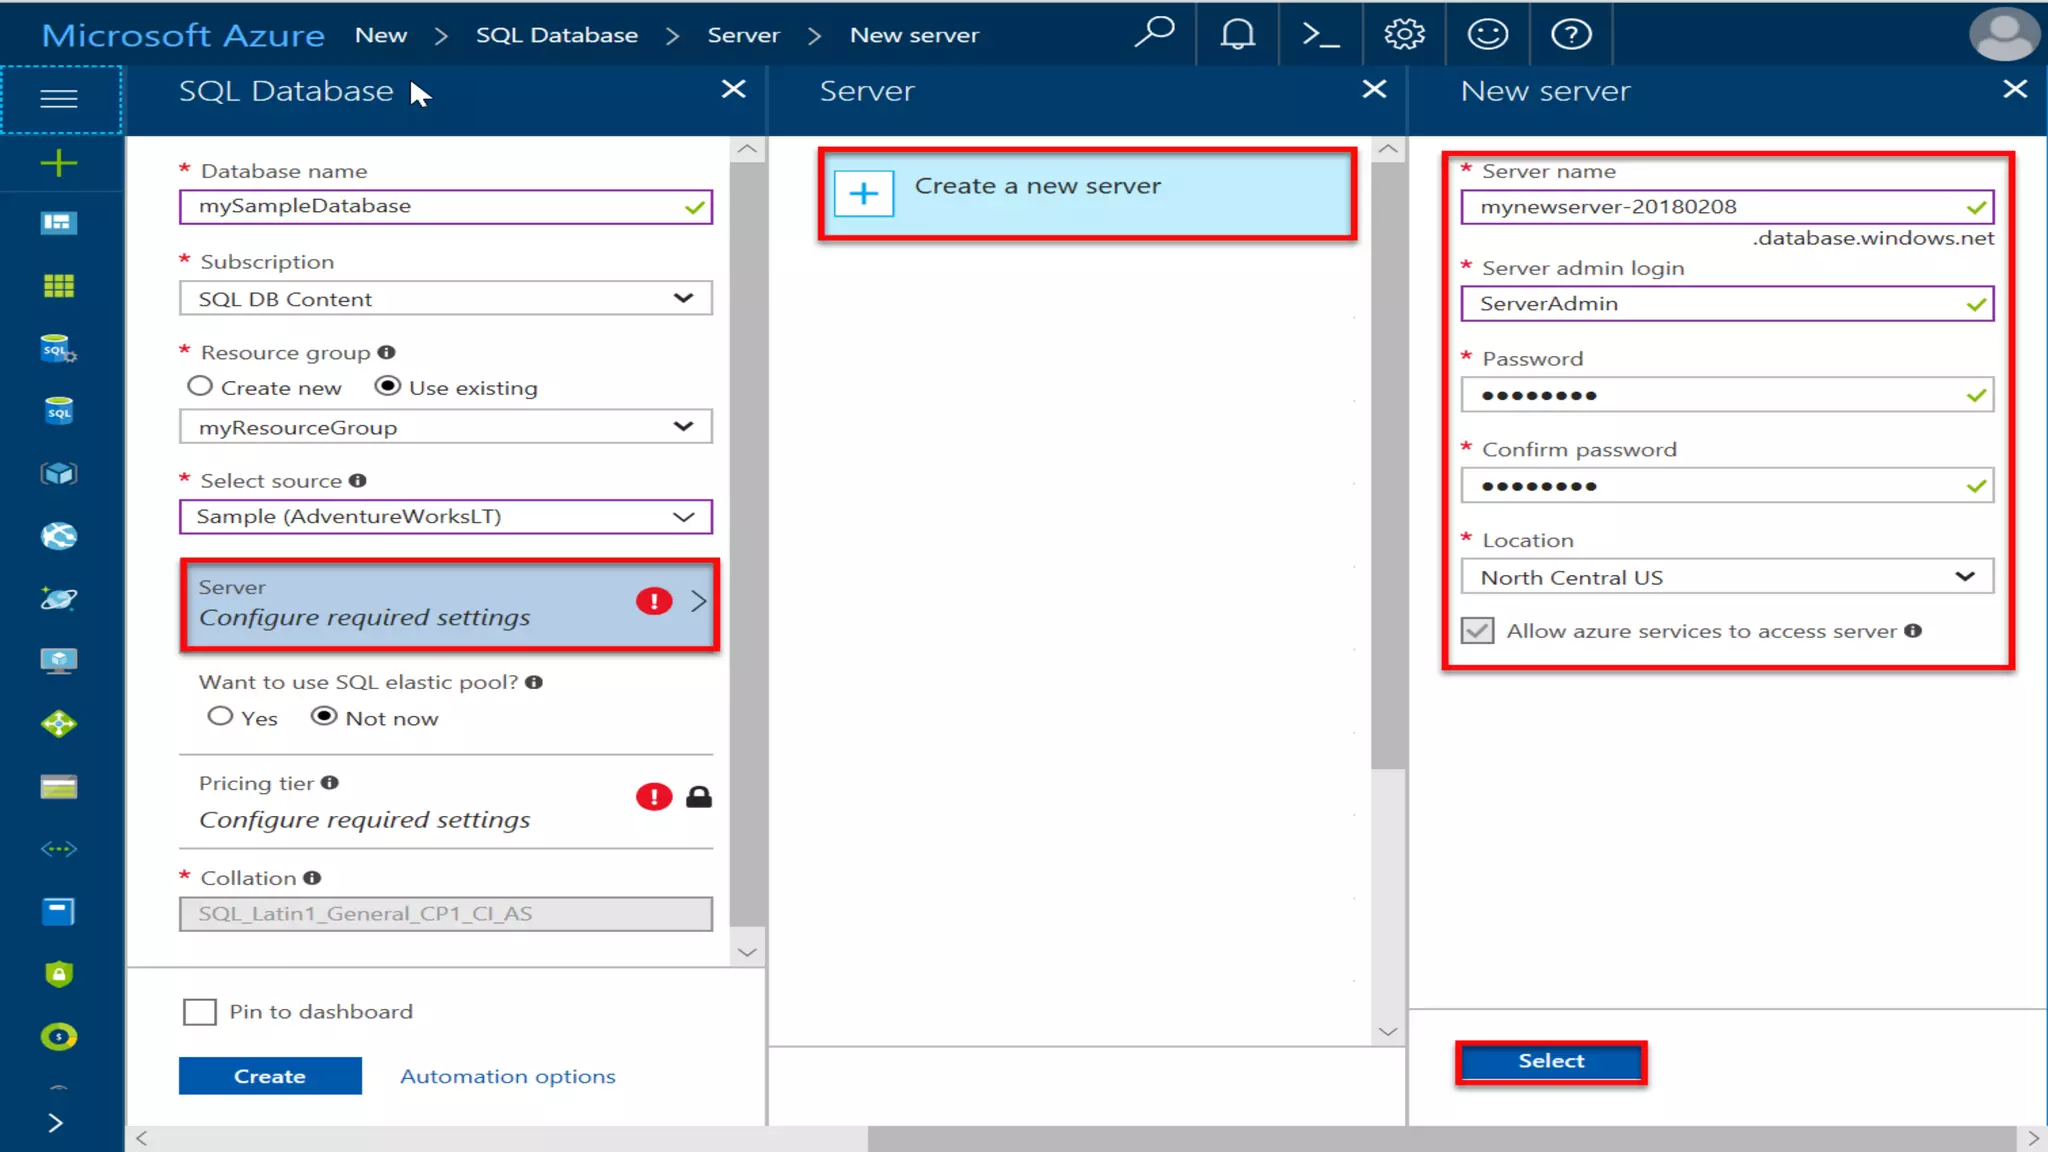Open Virtual networks arrows icon
Image resolution: width=2048 pixels, height=1152 pixels.
coord(59,849)
